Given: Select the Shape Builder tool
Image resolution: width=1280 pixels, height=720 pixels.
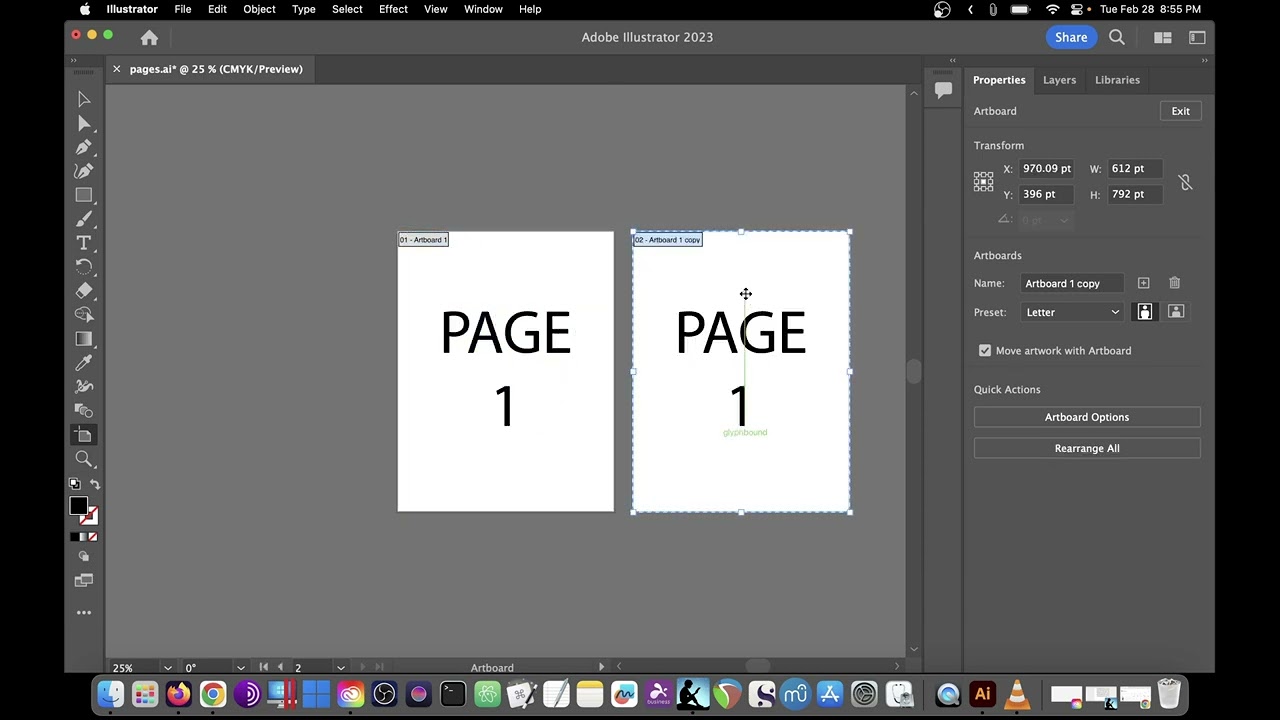Looking at the screenshot, I should click(x=84, y=315).
